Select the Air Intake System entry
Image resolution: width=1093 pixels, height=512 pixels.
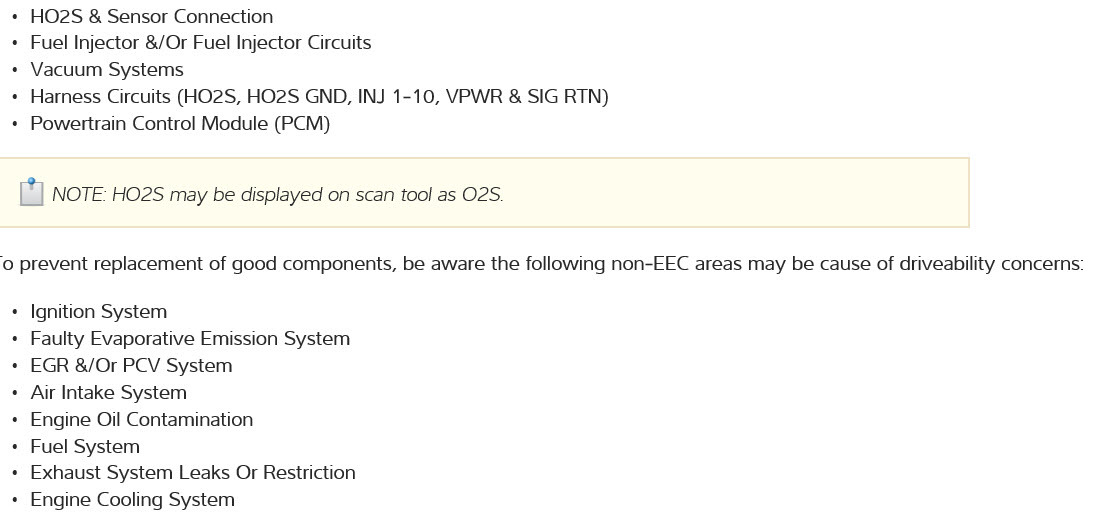click(x=108, y=393)
